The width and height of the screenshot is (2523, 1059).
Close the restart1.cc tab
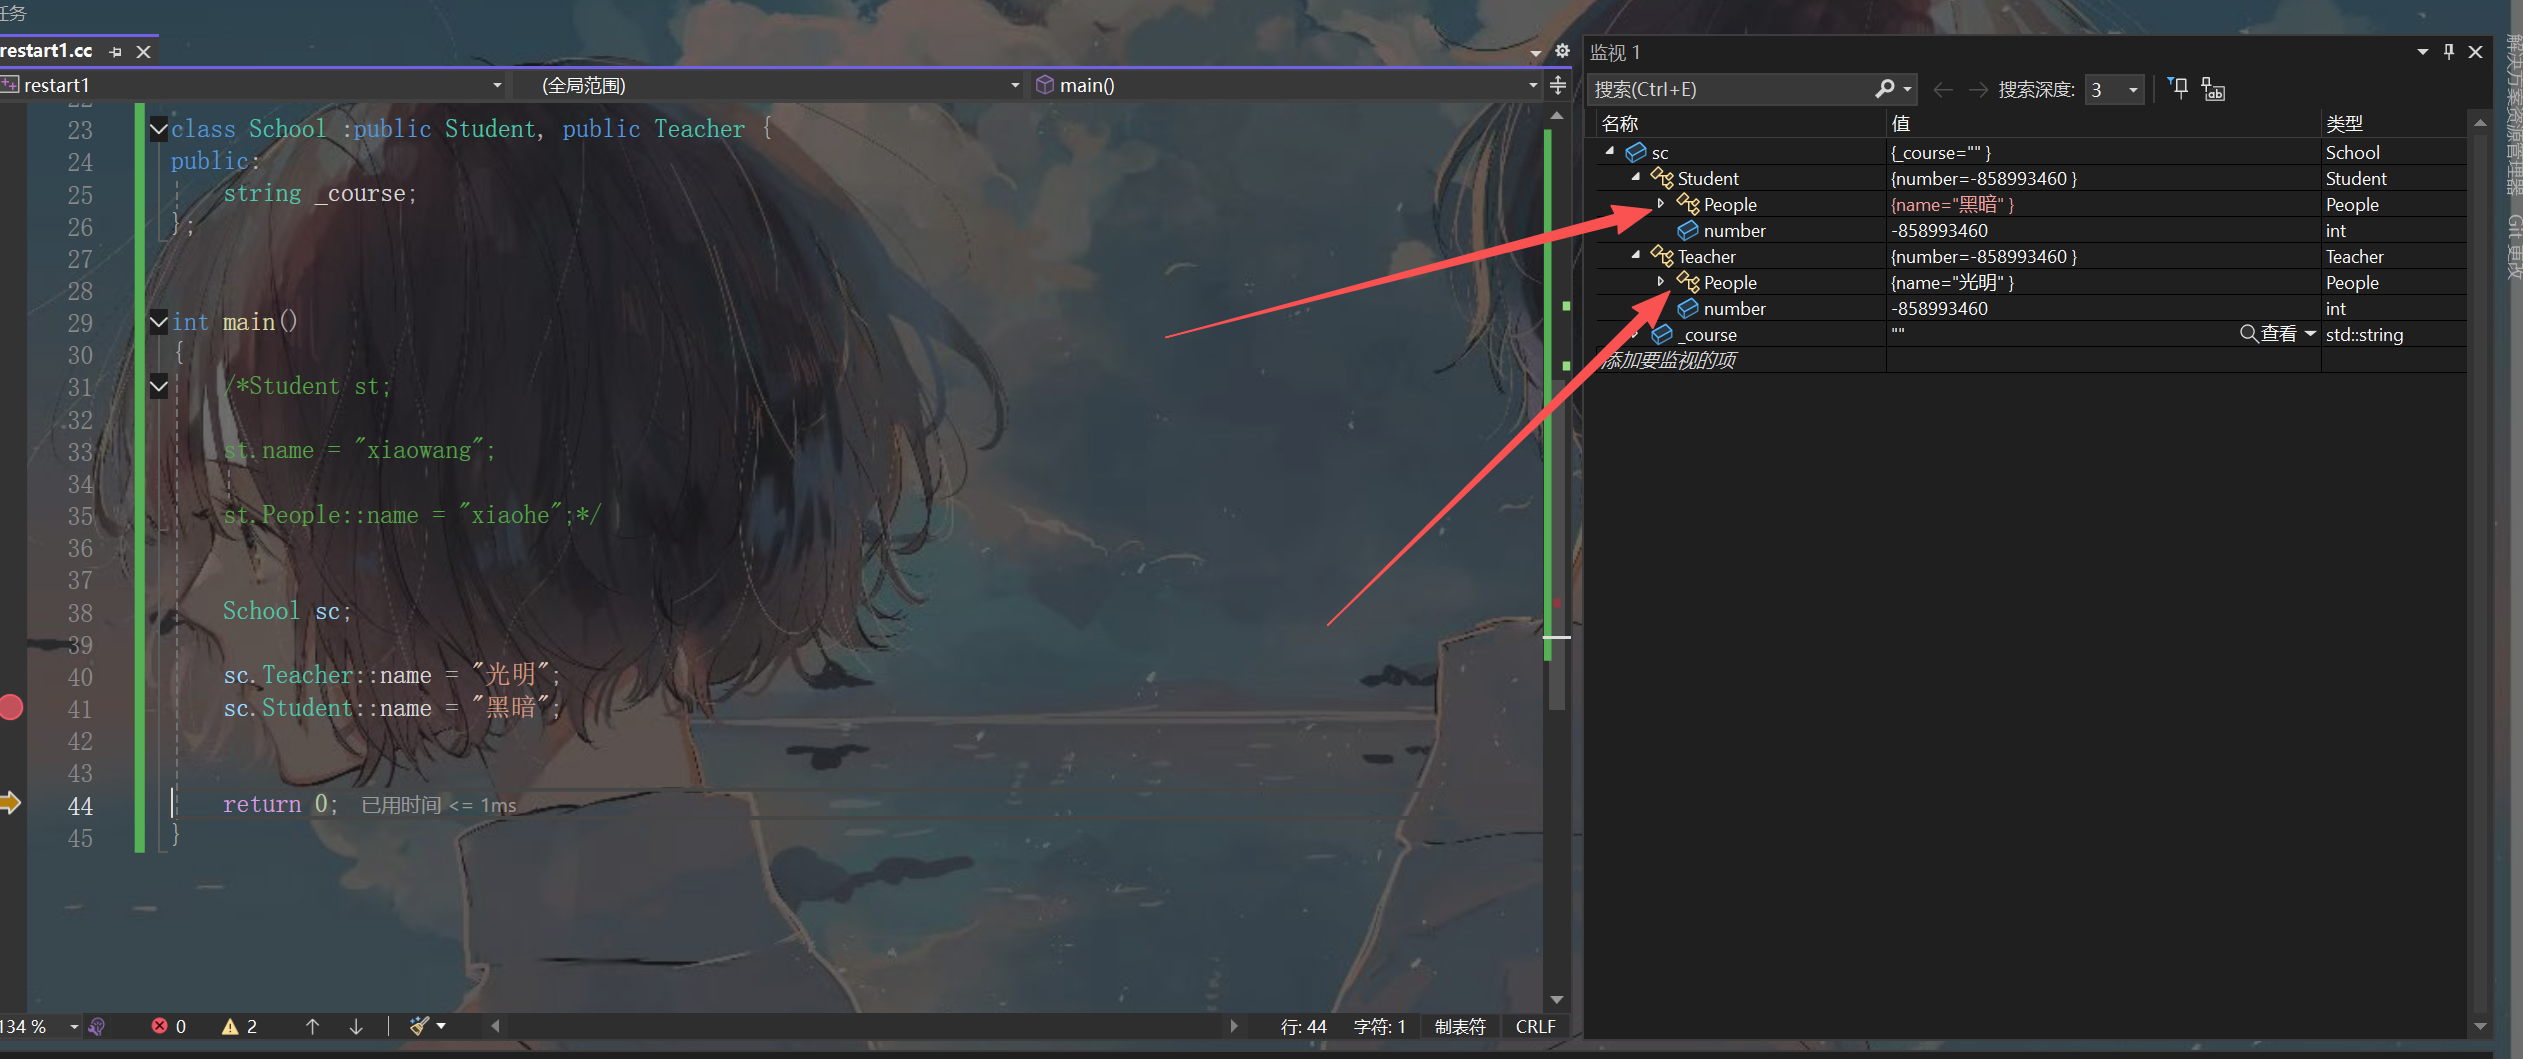click(x=143, y=52)
